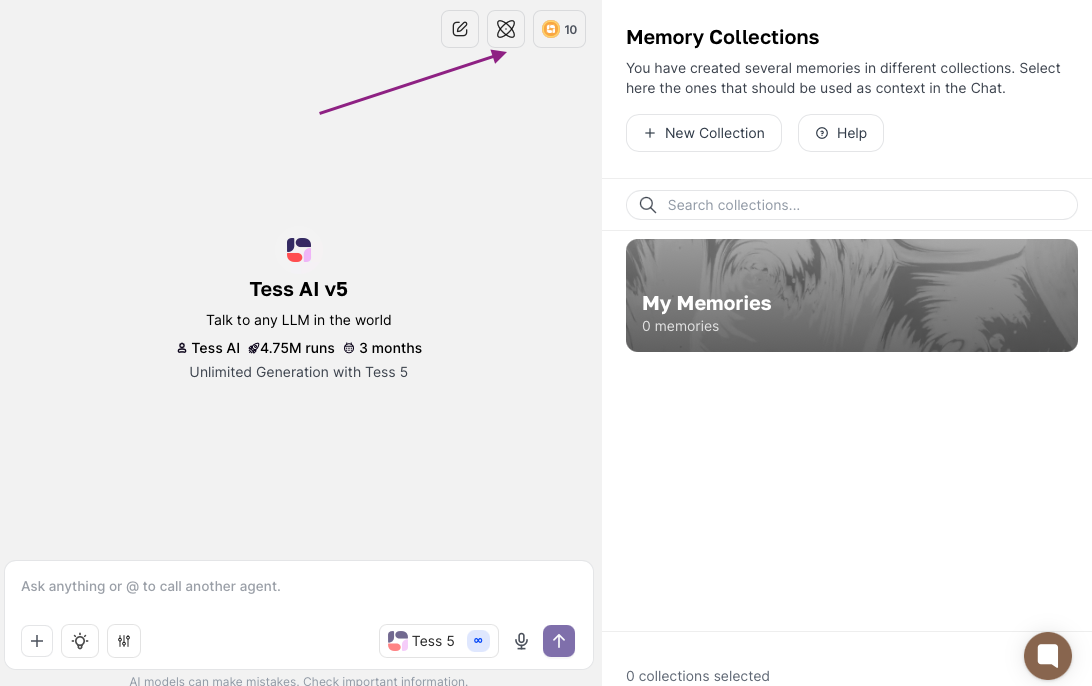
Task: Start a new chat with the edit icon
Action: click(460, 29)
